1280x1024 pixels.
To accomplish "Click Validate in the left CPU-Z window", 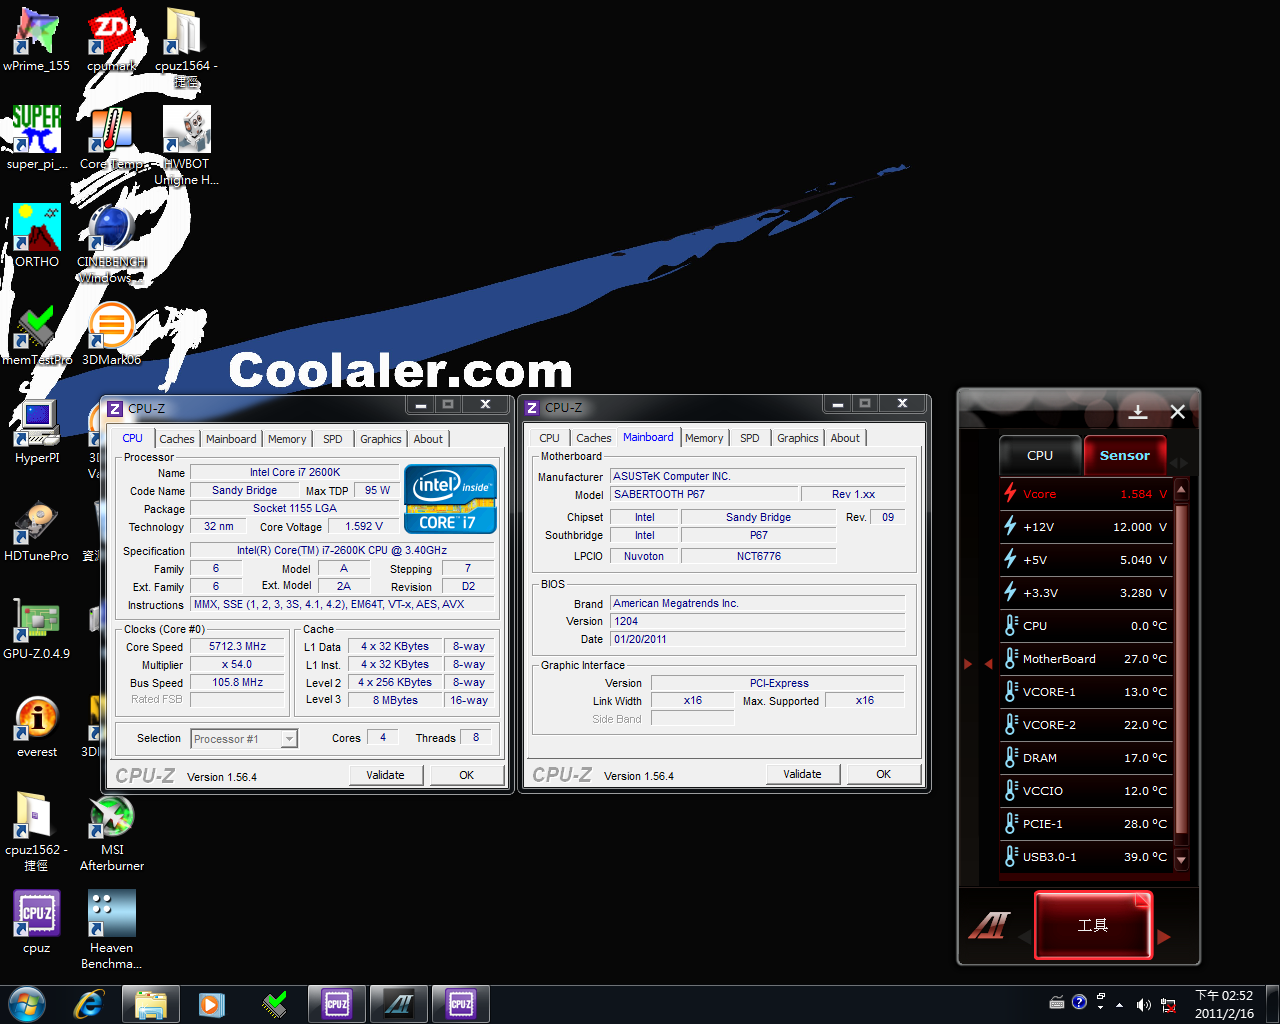I will (386, 775).
